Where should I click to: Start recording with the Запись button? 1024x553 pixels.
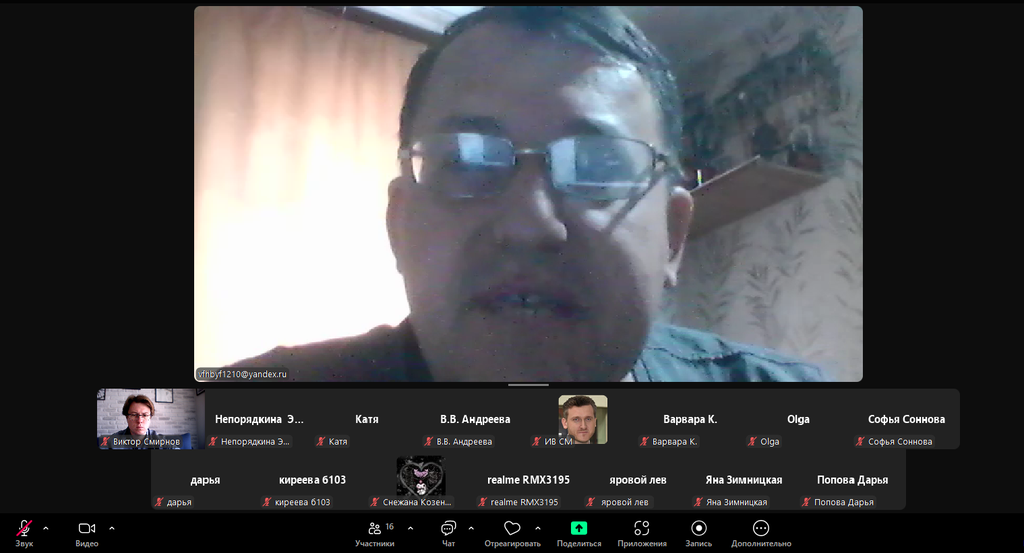[x=698, y=531]
